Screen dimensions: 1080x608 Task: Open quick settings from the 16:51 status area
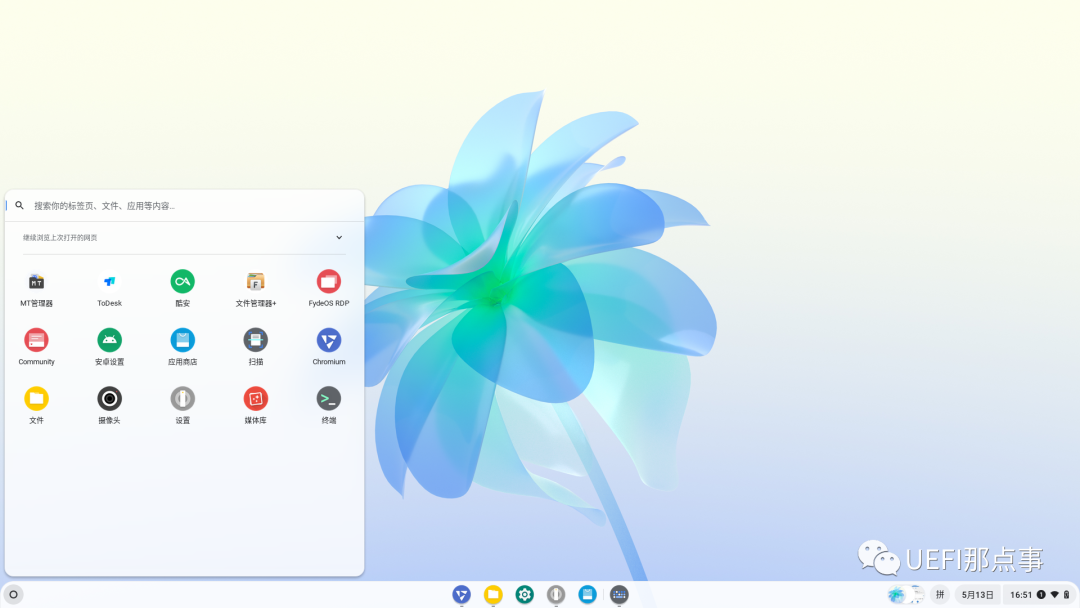(x=1039, y=595)
